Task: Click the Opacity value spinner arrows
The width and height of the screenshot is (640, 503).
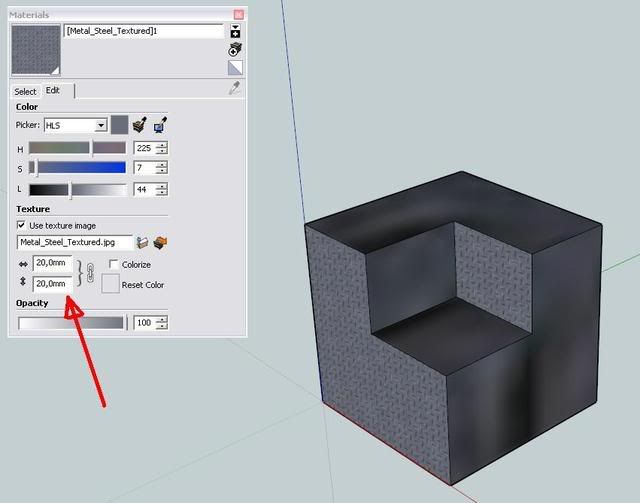Action: pos(161,323)
